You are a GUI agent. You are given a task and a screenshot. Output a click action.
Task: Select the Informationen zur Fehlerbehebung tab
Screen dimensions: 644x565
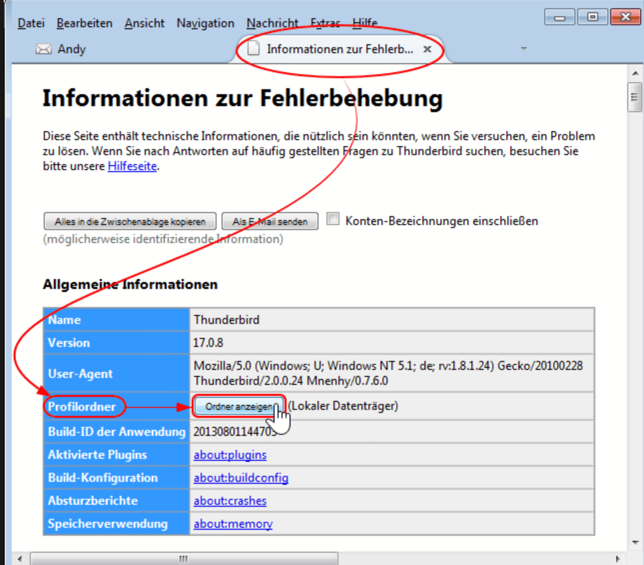(x=340, y=49)
